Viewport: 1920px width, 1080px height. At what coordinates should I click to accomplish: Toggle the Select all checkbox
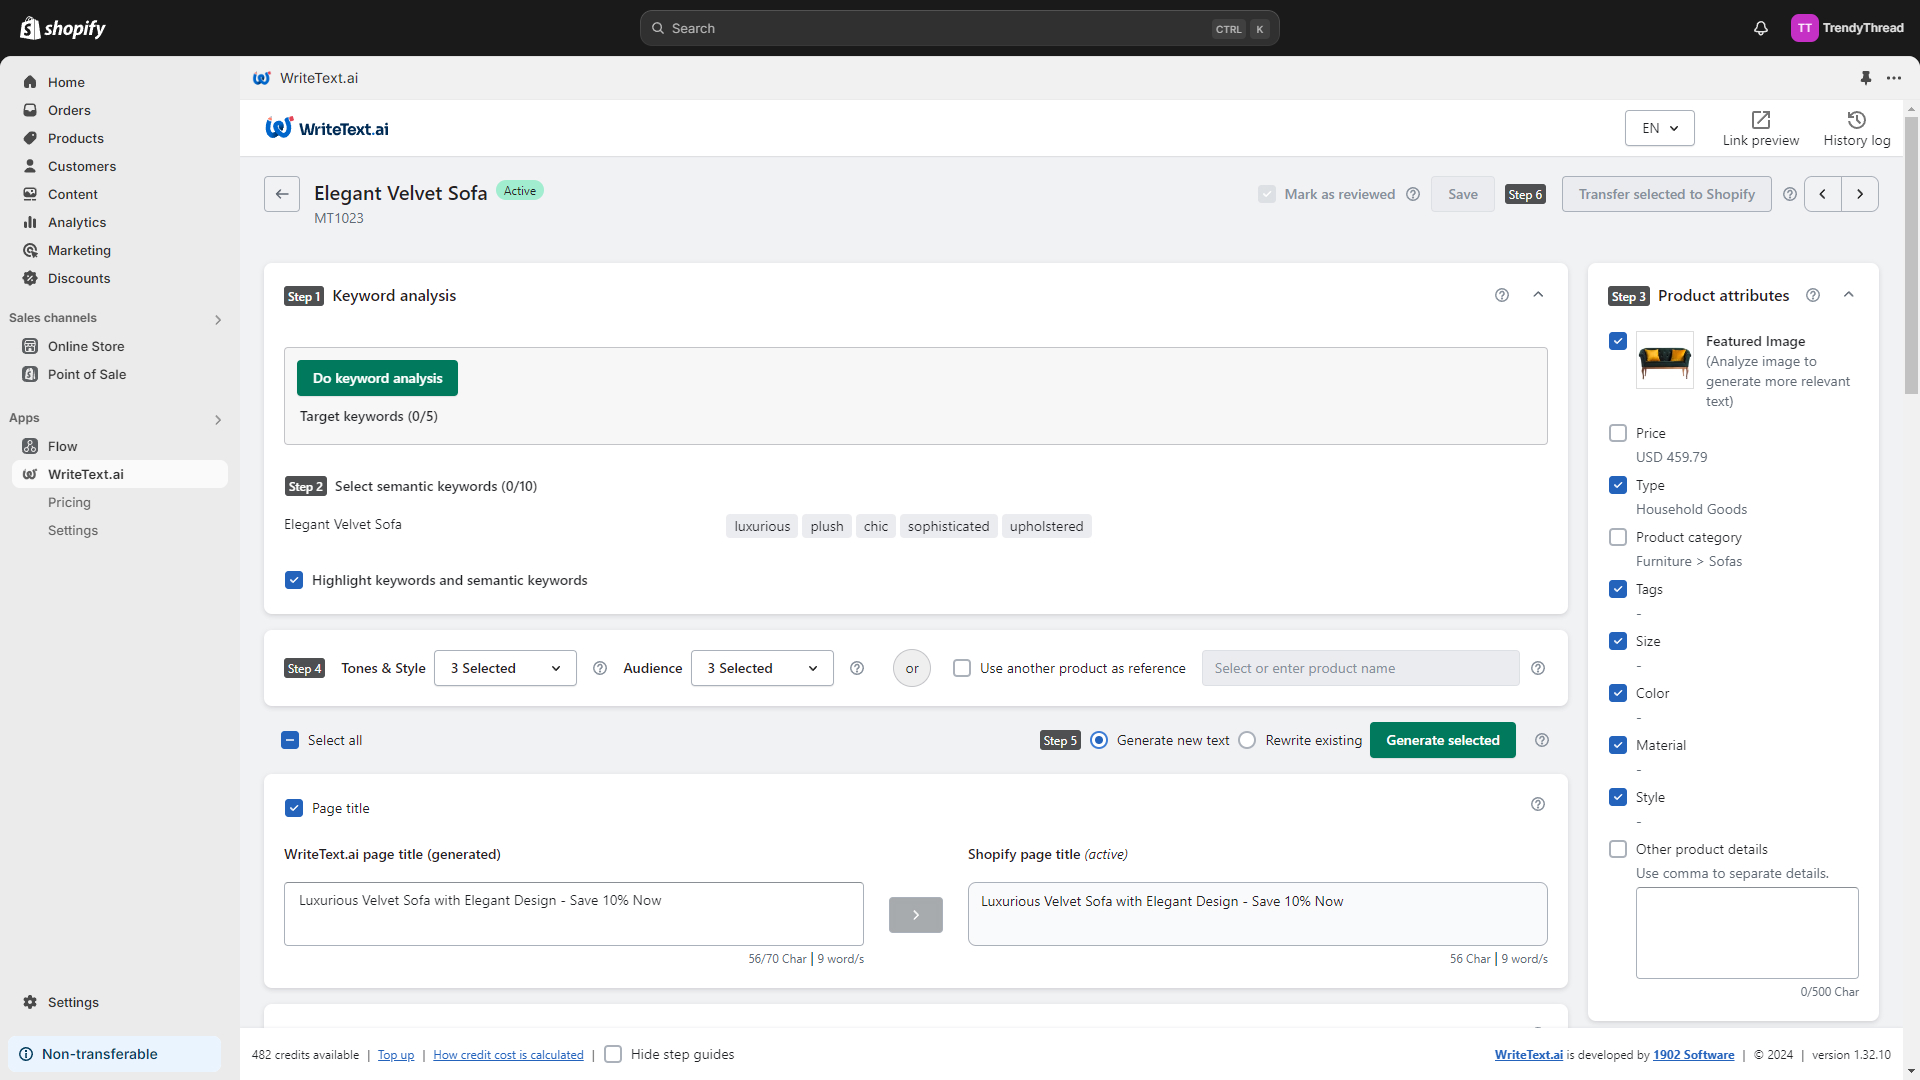pos(290,740)
